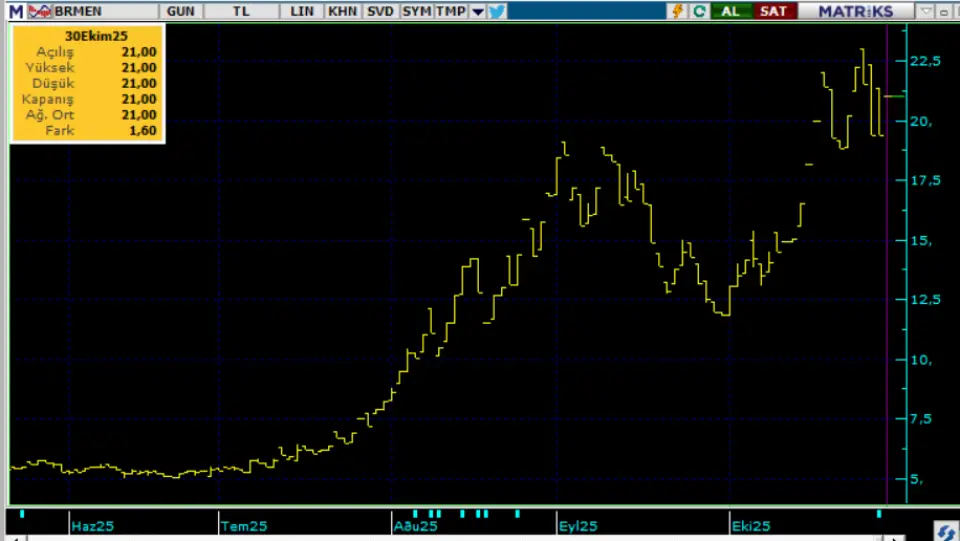The height and width of the screenshot is (541, 960).
Task: Click the red SAT sell button
Action: [x=773, y=11]
